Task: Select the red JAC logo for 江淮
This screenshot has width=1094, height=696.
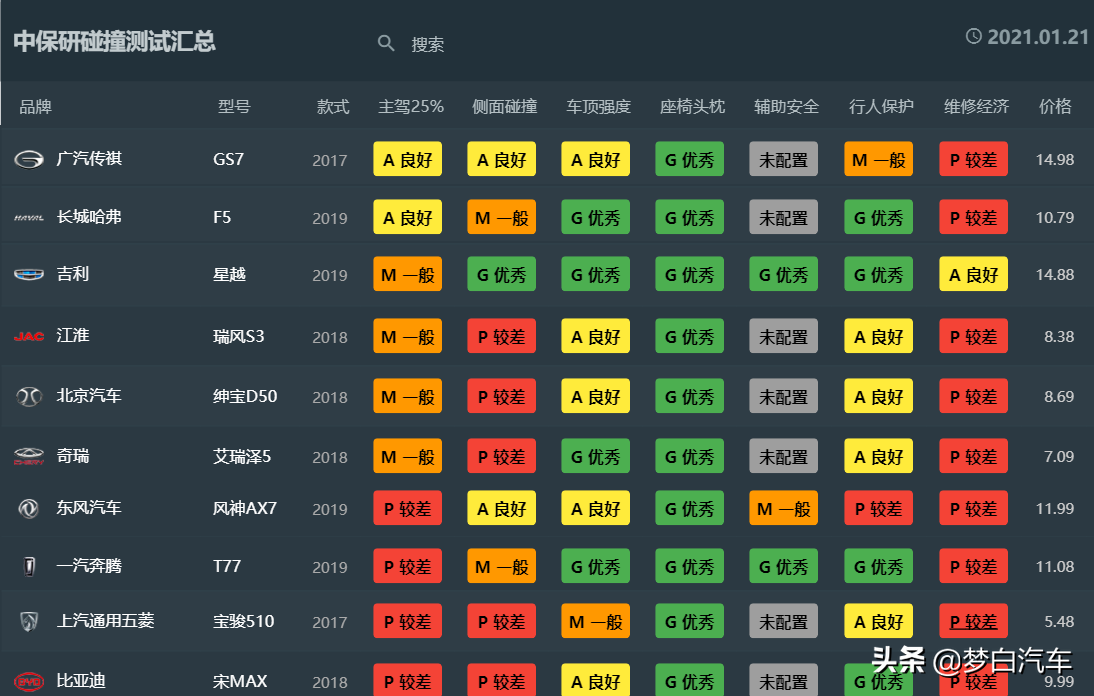Action: point(29,337)
